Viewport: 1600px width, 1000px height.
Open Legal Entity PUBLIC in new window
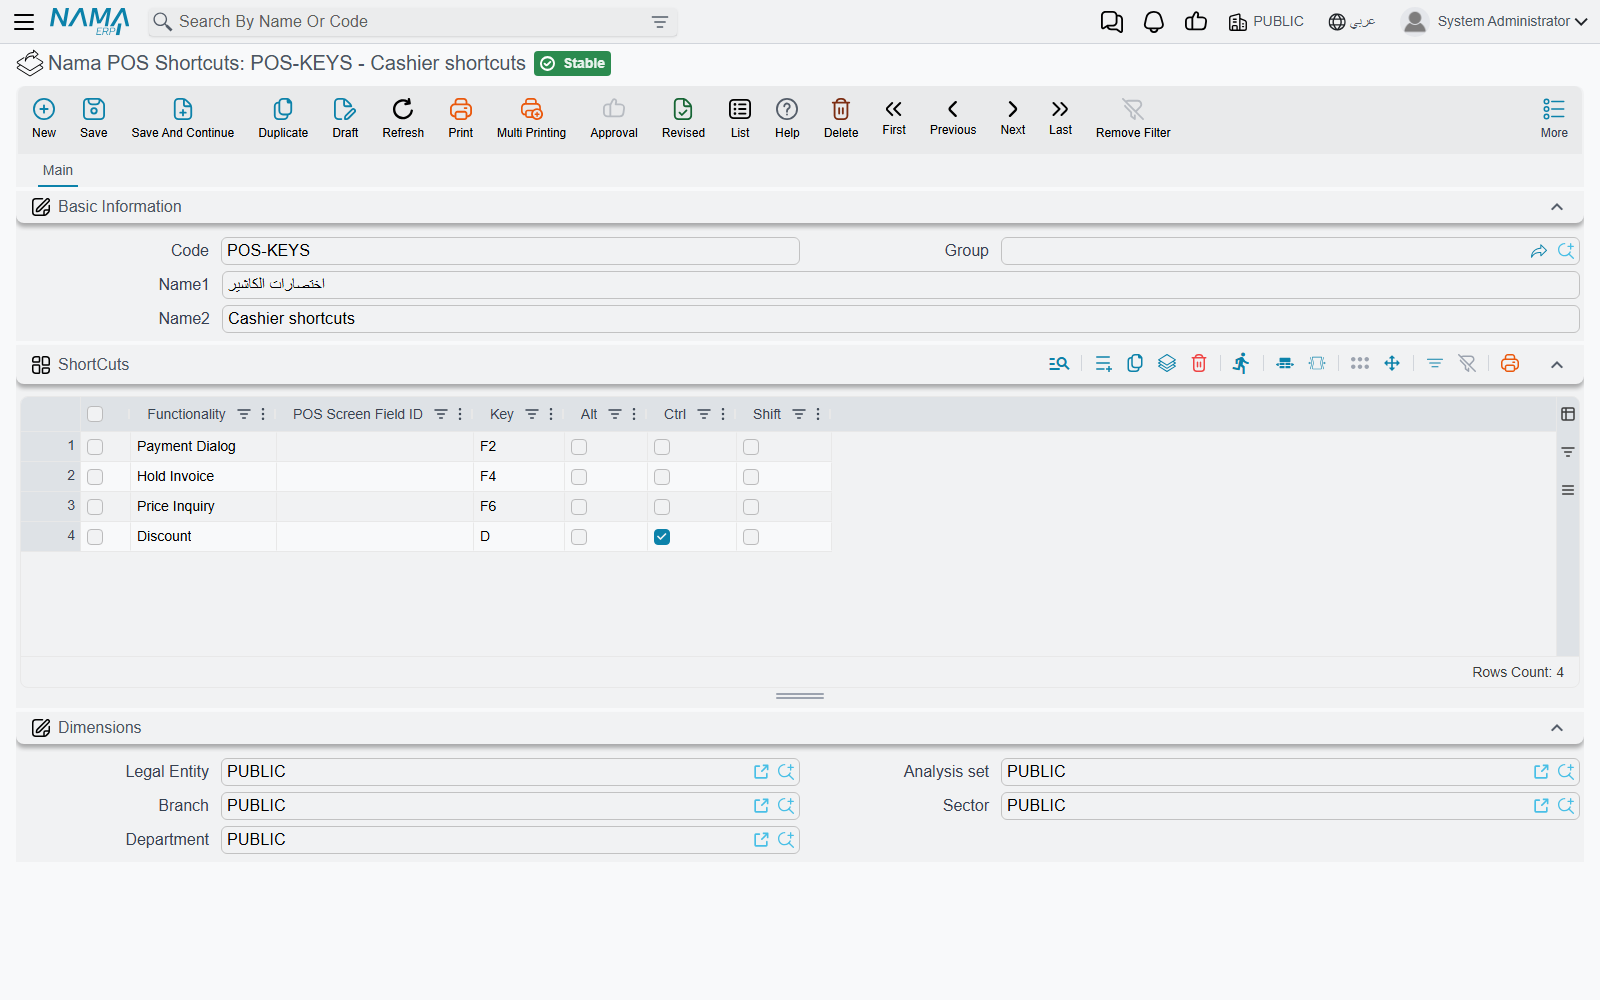761,772
